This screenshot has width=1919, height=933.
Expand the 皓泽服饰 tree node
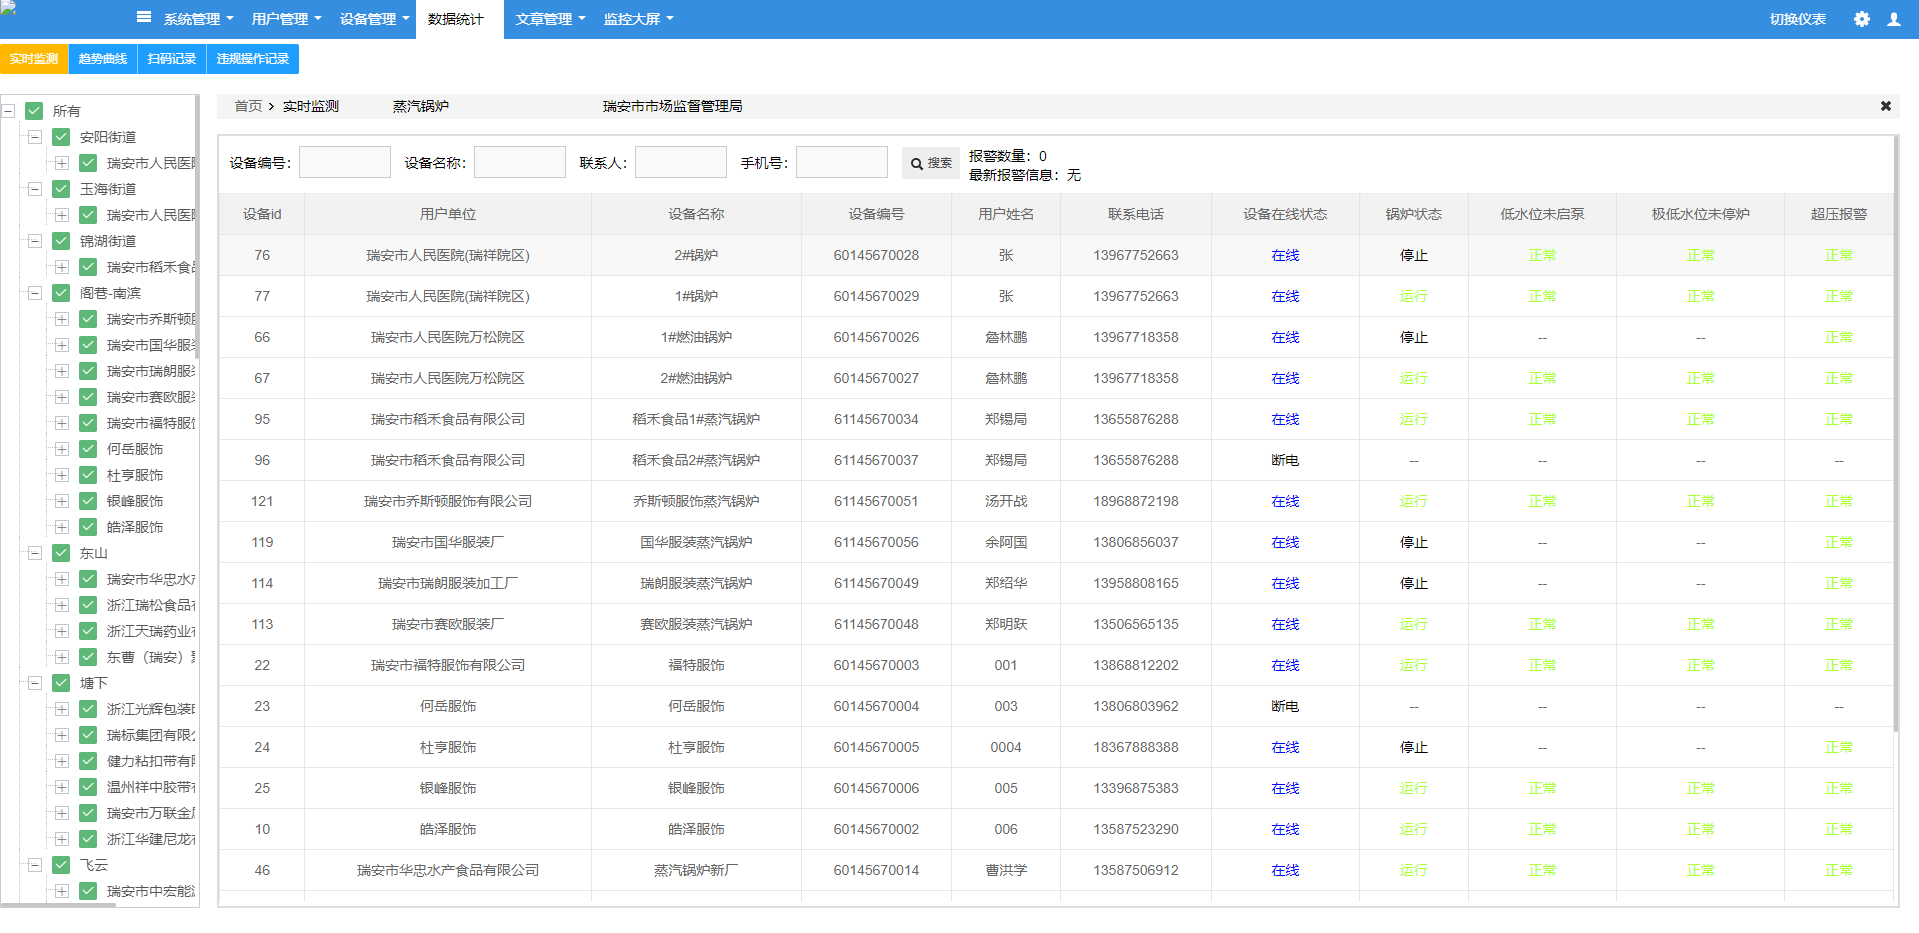tap(62, 527)
